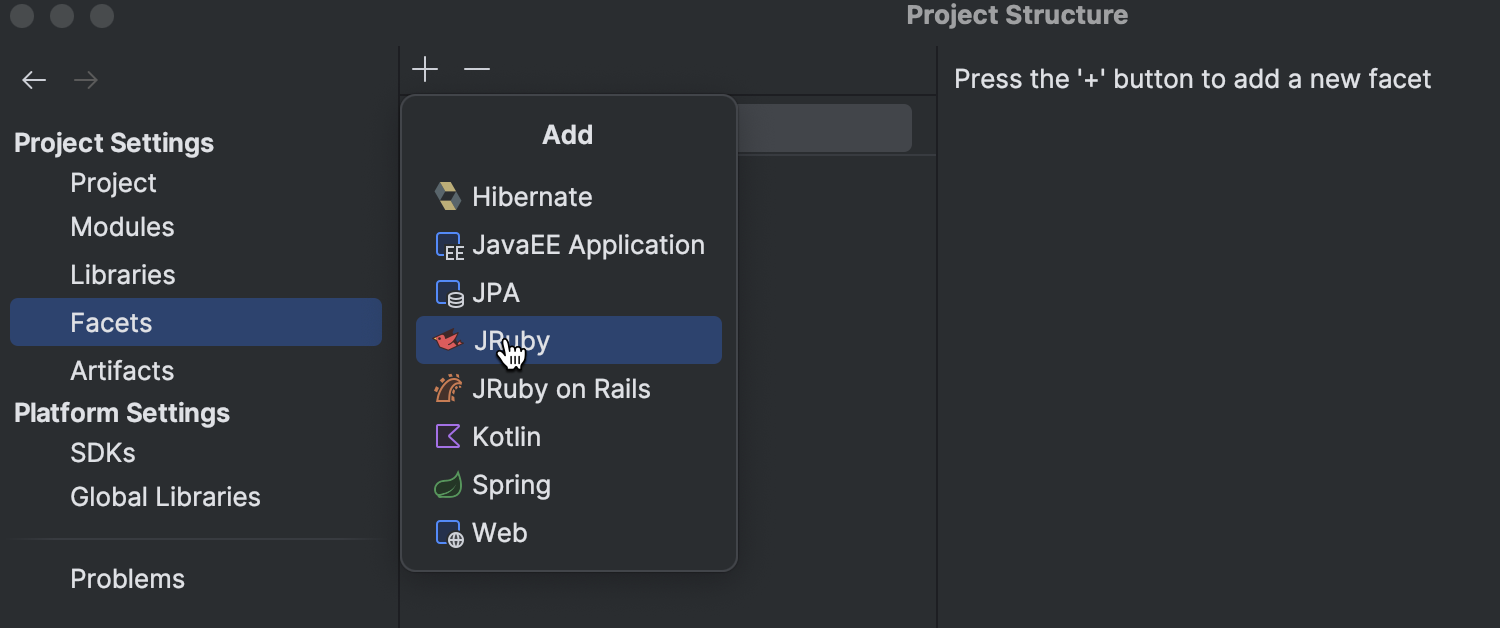View the Problems section
1500x628 pixels.
tap(127, 578)
